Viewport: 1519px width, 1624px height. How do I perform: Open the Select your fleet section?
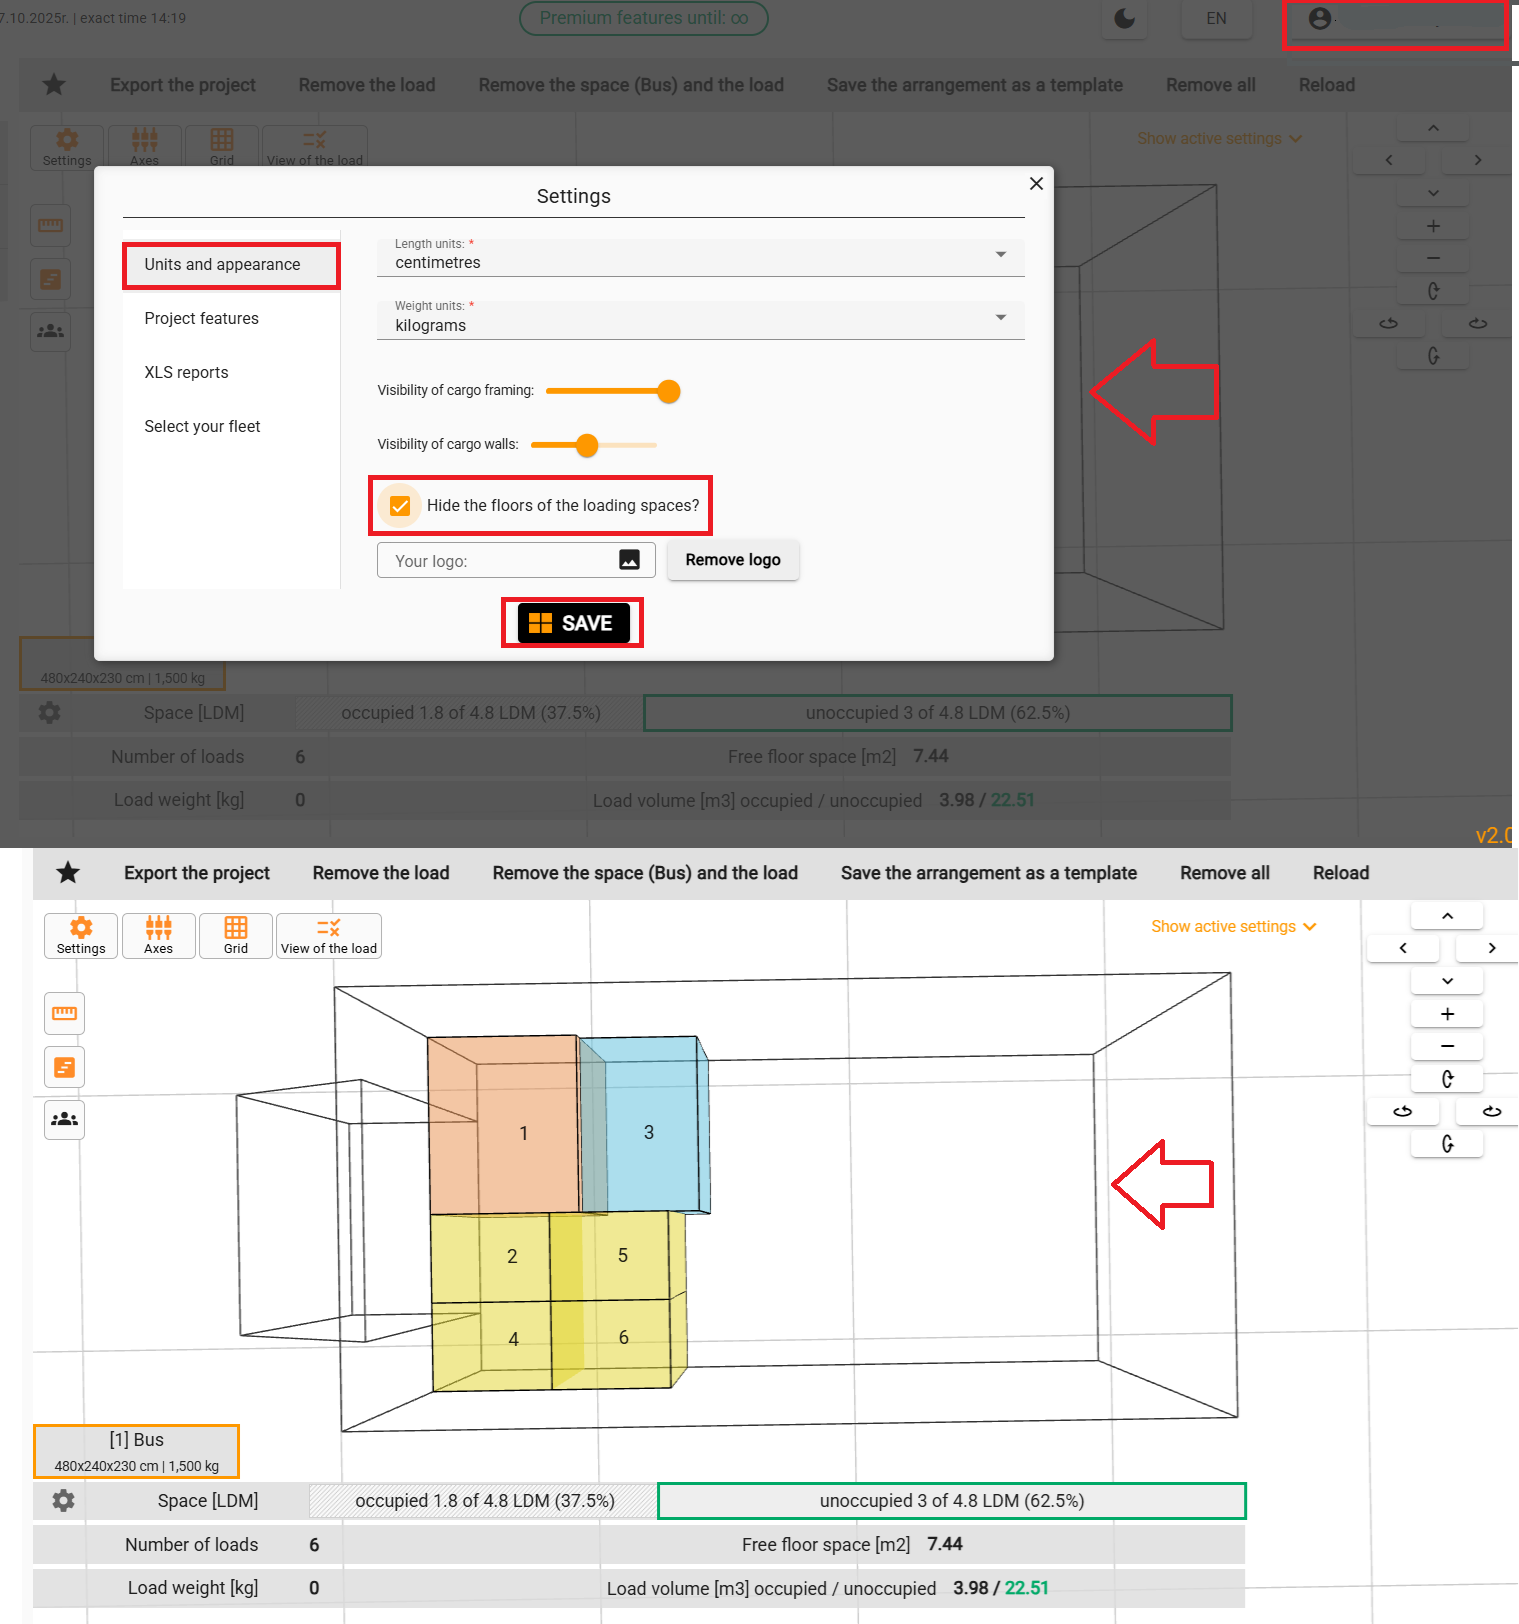[x=202, y=427]
